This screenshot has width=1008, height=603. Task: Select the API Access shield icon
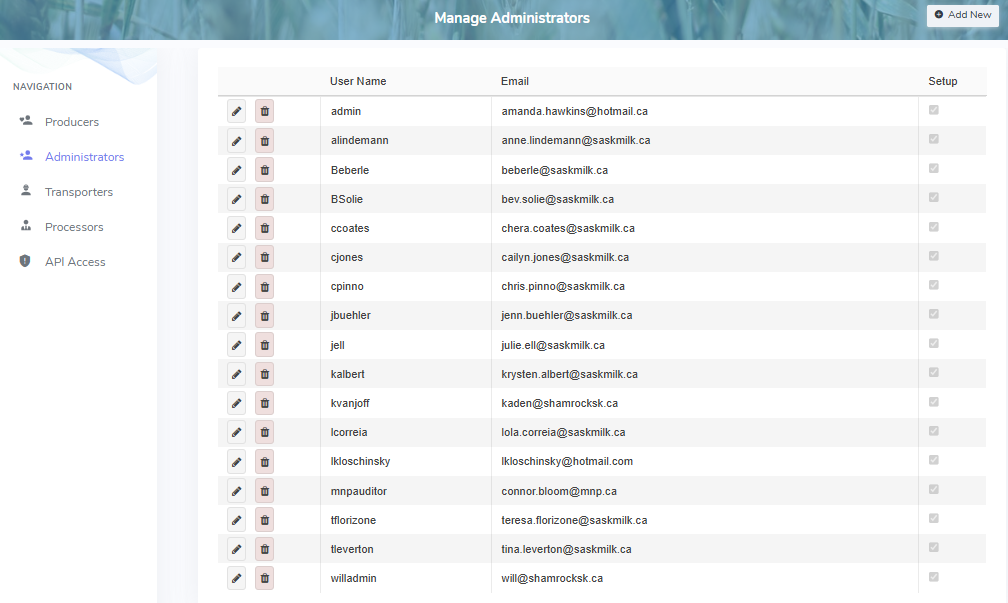click(x=25, y=261)
